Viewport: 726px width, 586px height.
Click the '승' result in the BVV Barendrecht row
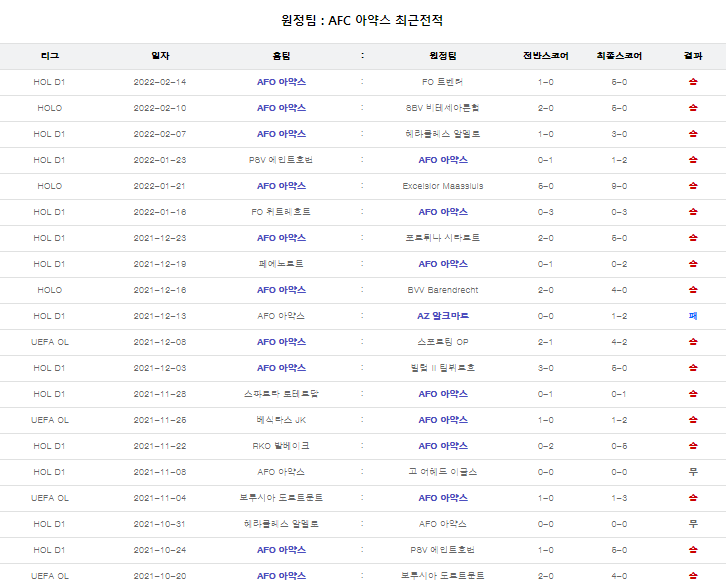[x=693, y=290]
